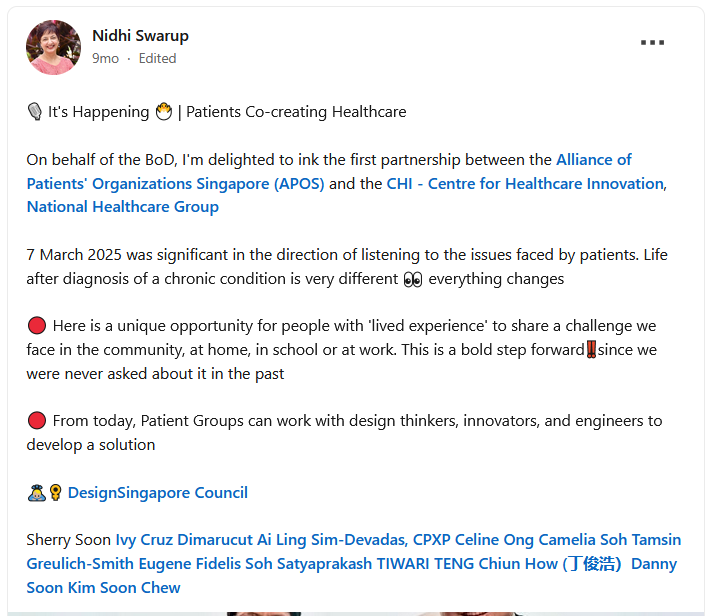The width and height of the screenshot is (712, 616).
Task: Go to DesignSingapore Council page
Action: pyautogui.click(x=158, y=492)
